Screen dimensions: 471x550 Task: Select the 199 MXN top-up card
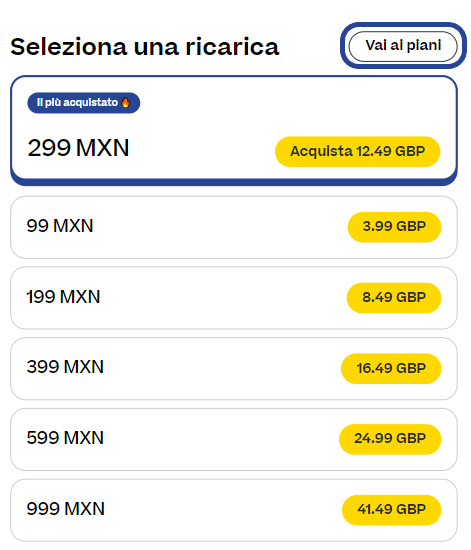coord(234,298)
